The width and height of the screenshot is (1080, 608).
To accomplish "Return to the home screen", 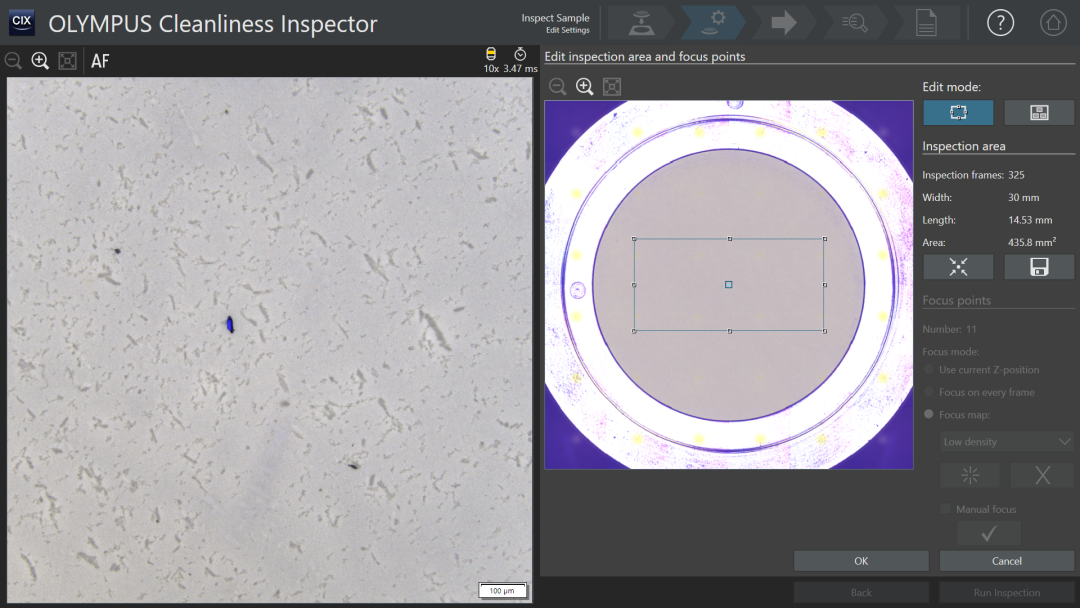I will point(1052,23).
